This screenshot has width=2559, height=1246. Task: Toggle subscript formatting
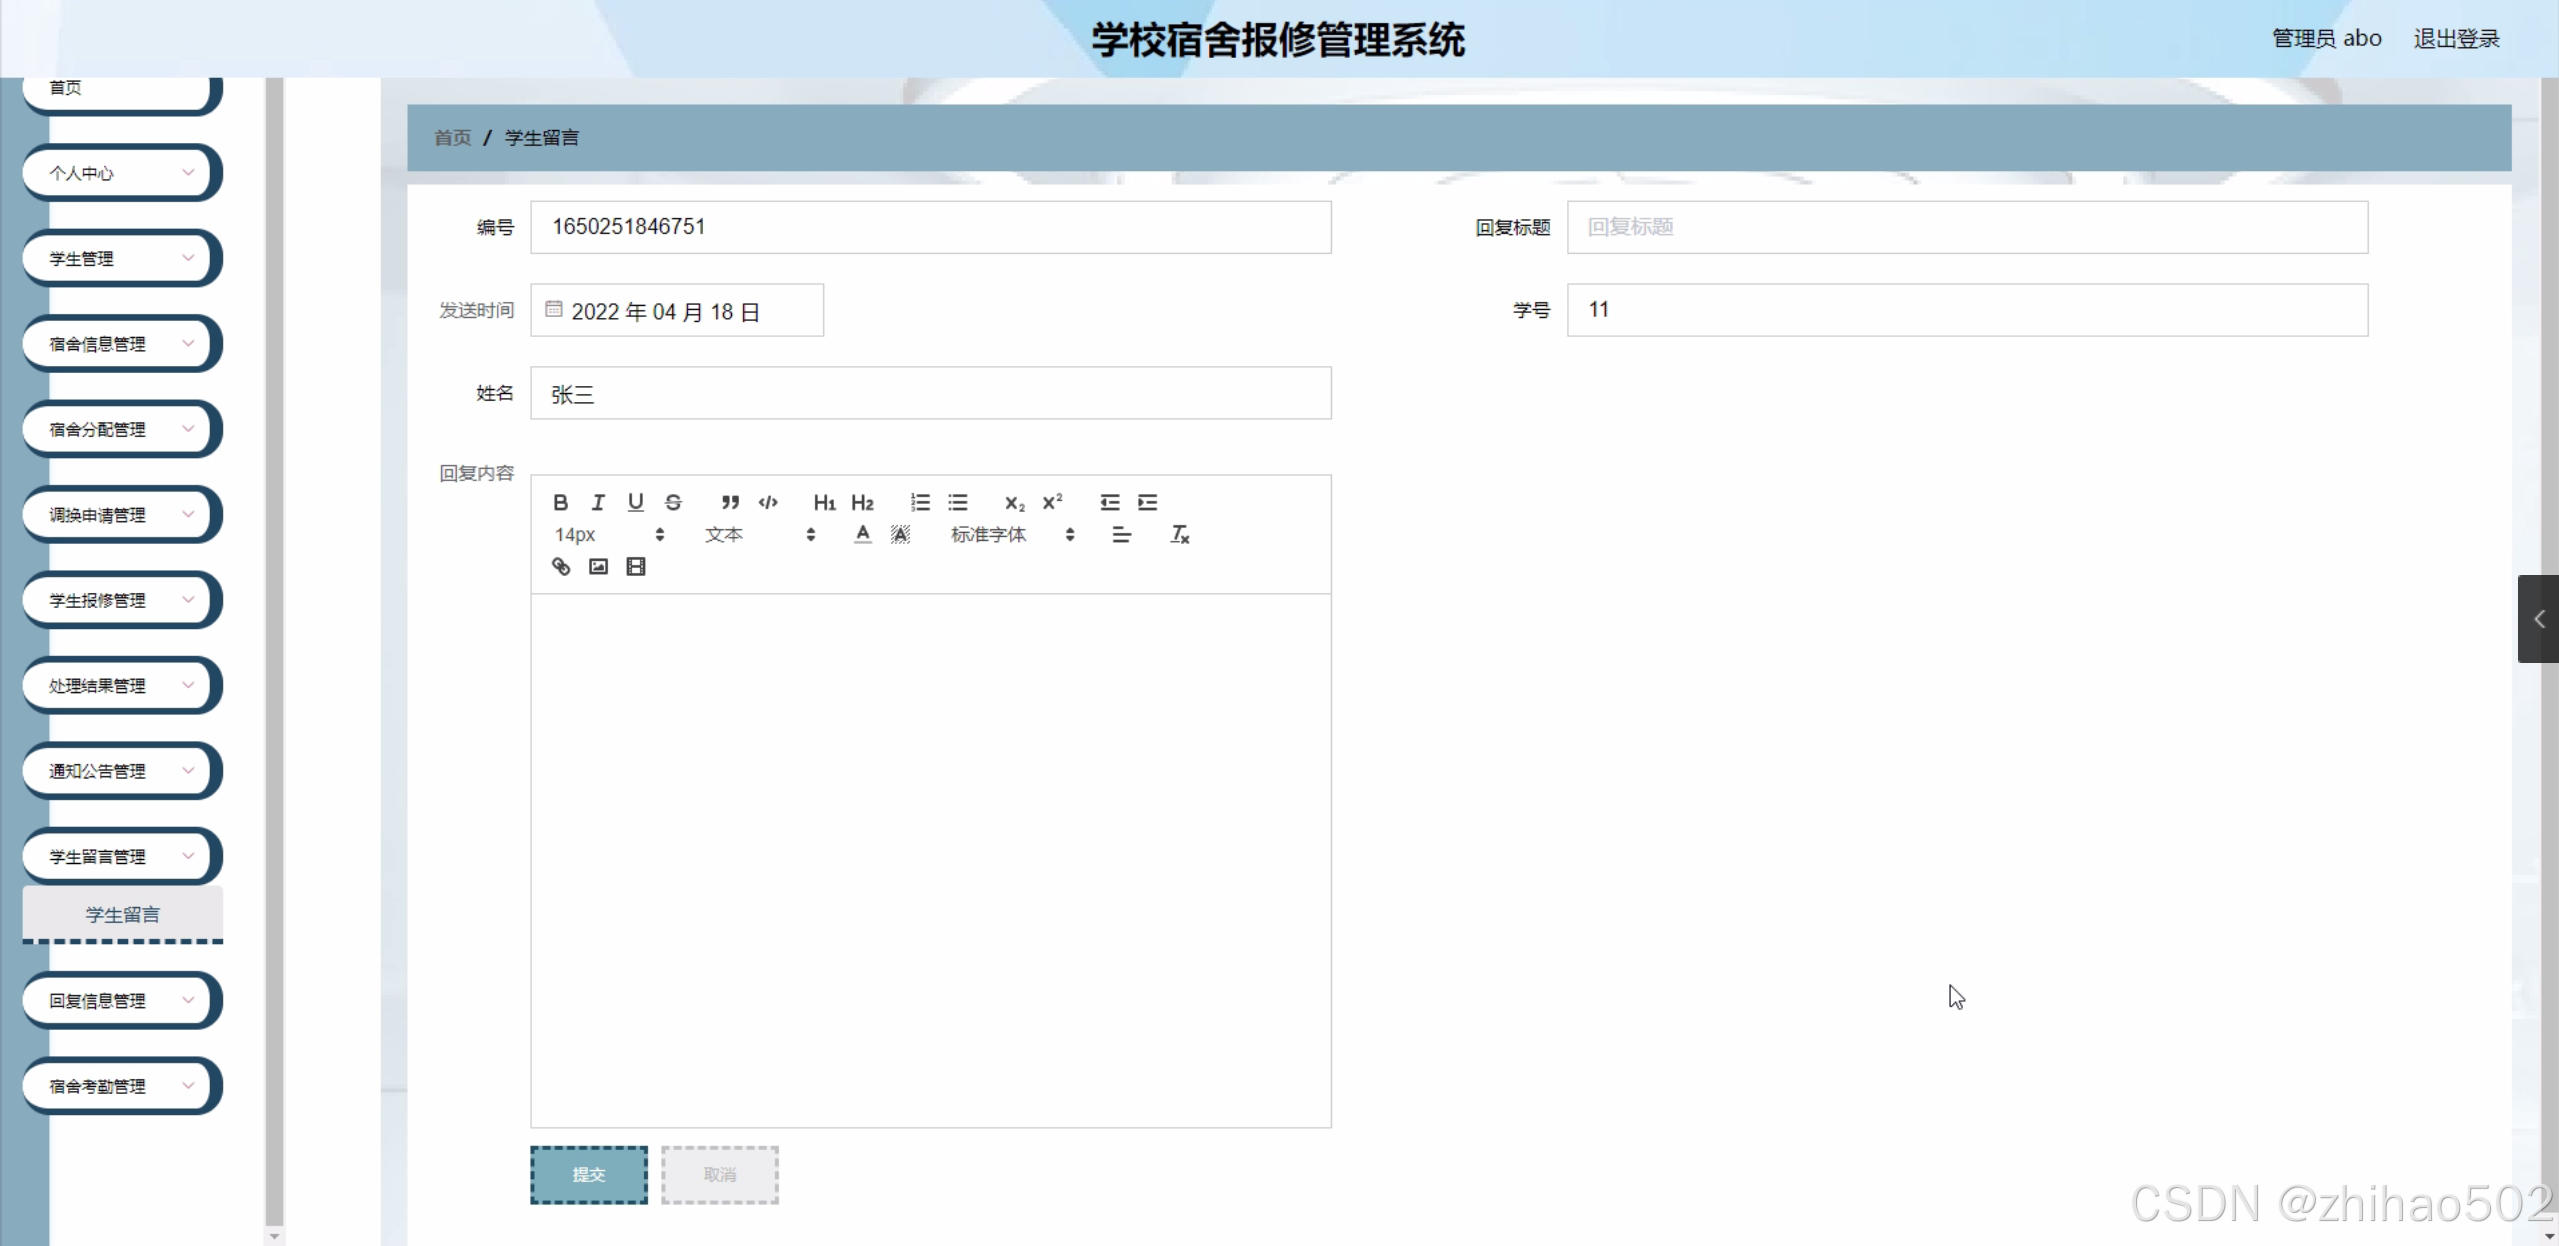point(1014,502)
